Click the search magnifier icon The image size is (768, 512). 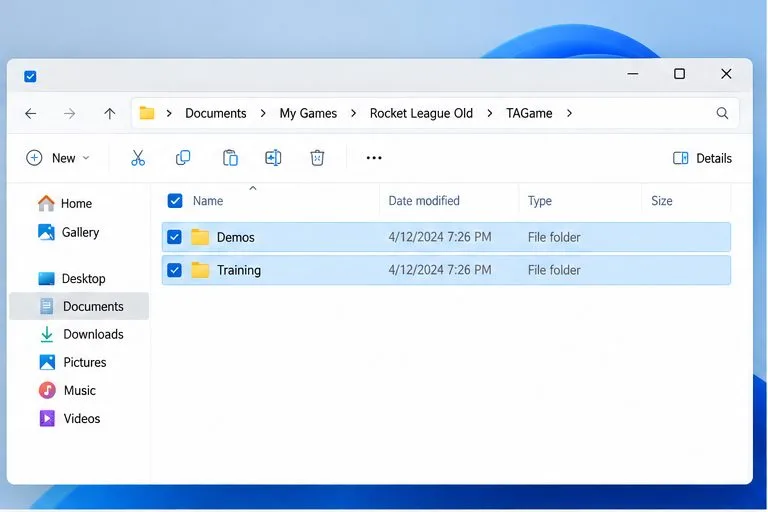(722, 113)
